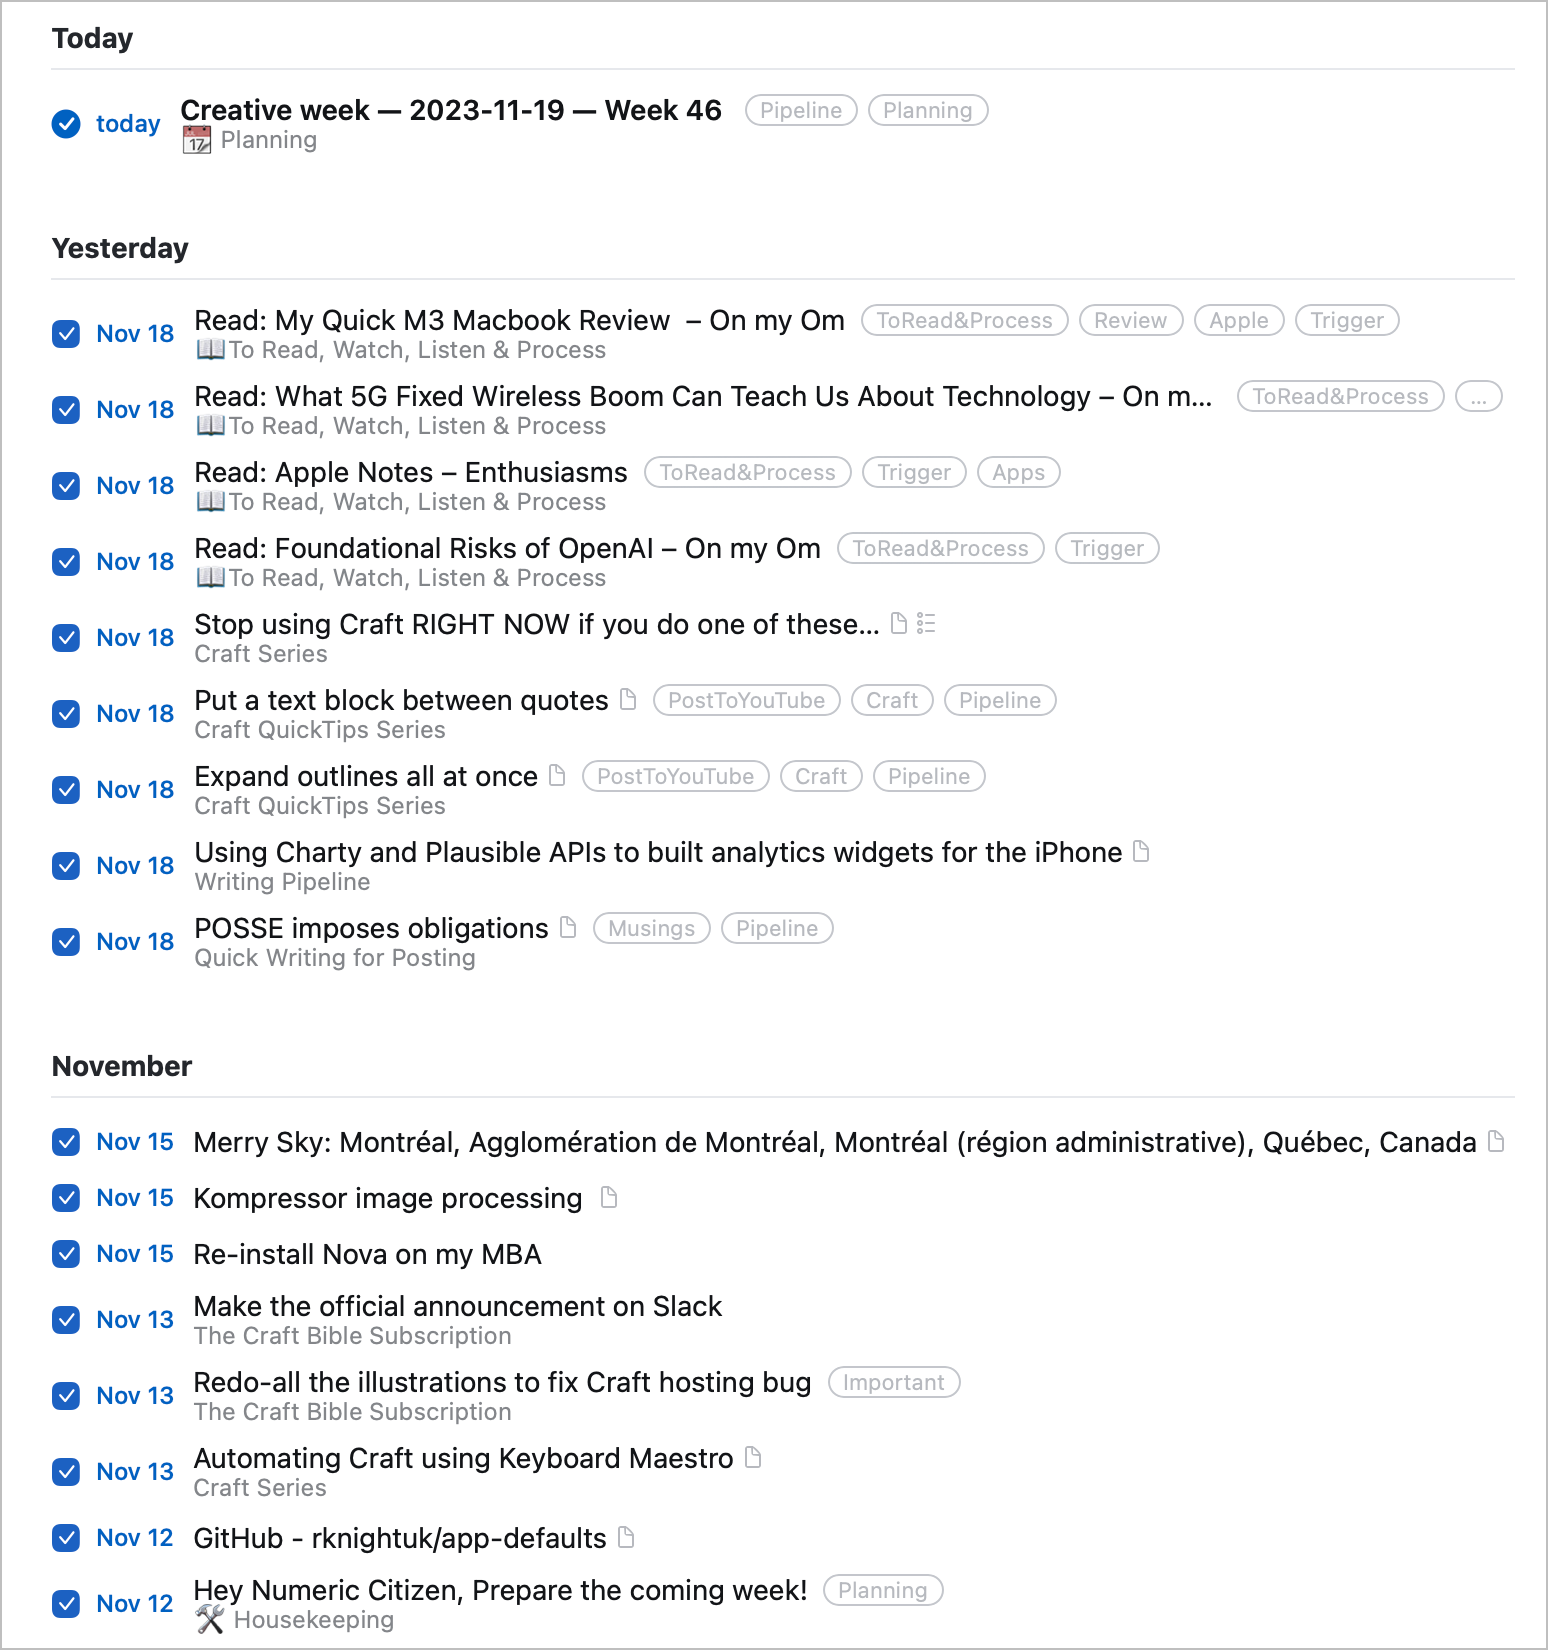The image size is (1548, 1650).
Task: Toggle checkbox for Put a text block between quotes
Action: [x=66, y=714]
